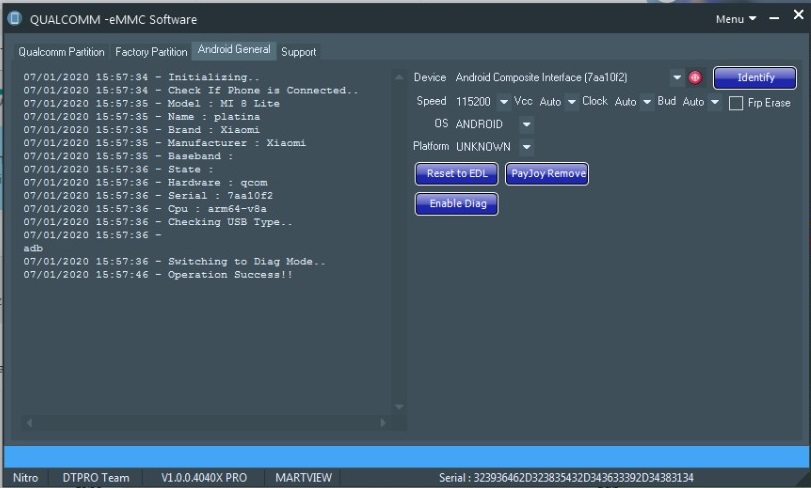Click the red target icon beside the Device field
811x488 pixels.
click(695, 78)
